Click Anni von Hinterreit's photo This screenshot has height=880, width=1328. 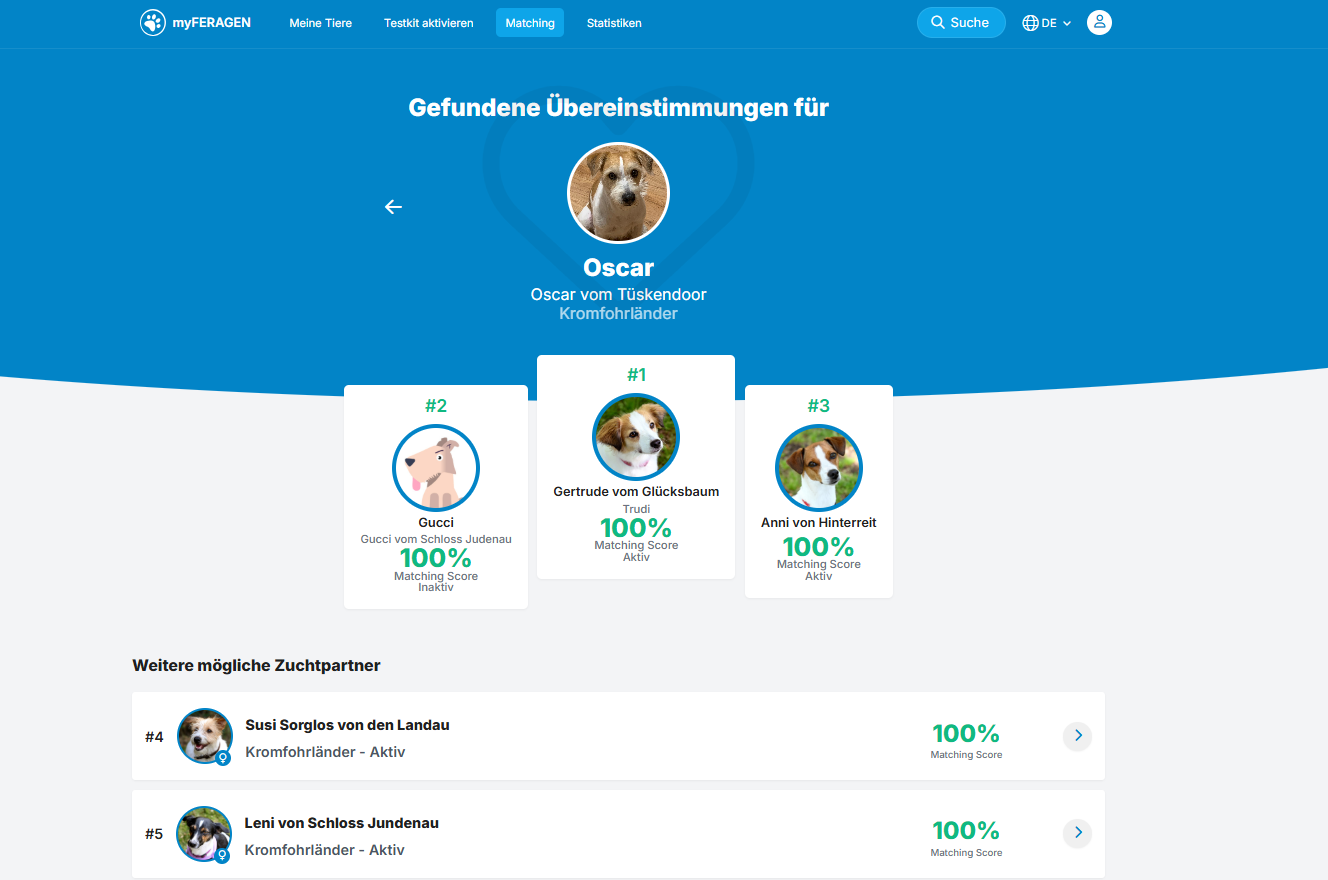click(818, 468)
